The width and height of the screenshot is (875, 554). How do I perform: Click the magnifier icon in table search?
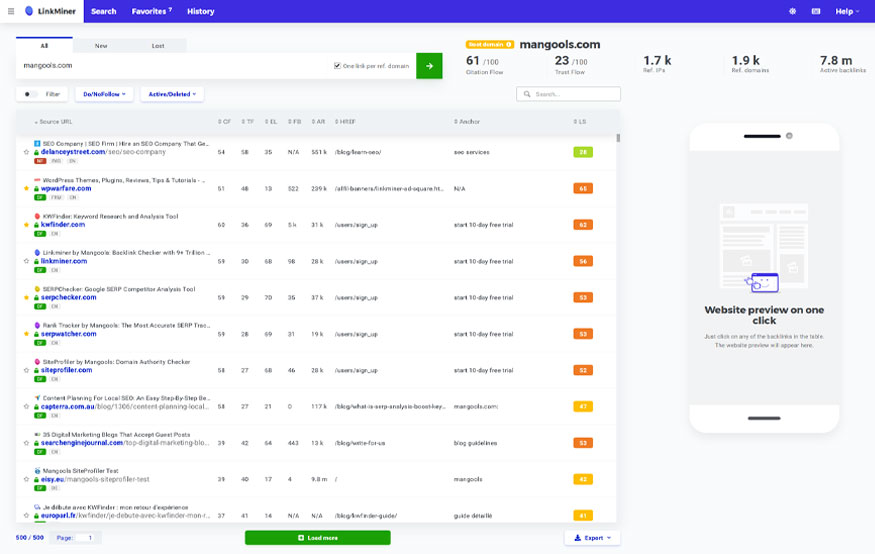pyautogui.click(x=527, y=94)
